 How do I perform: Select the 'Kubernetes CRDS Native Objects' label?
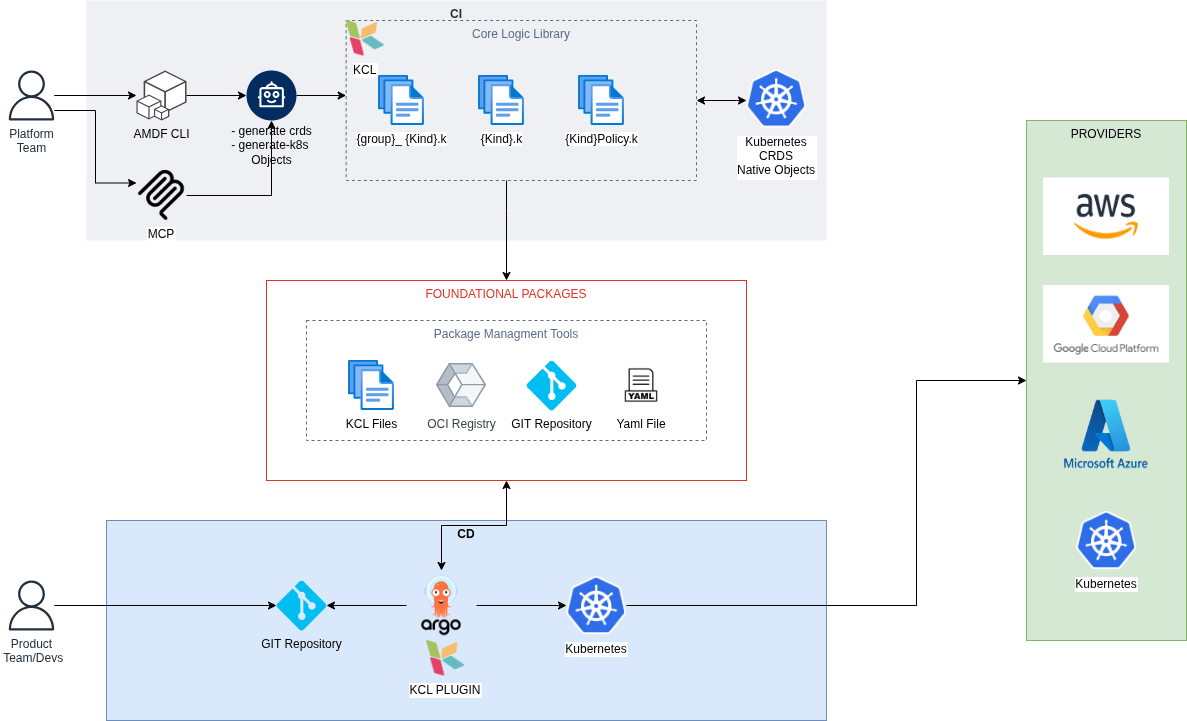click(776, 156)
